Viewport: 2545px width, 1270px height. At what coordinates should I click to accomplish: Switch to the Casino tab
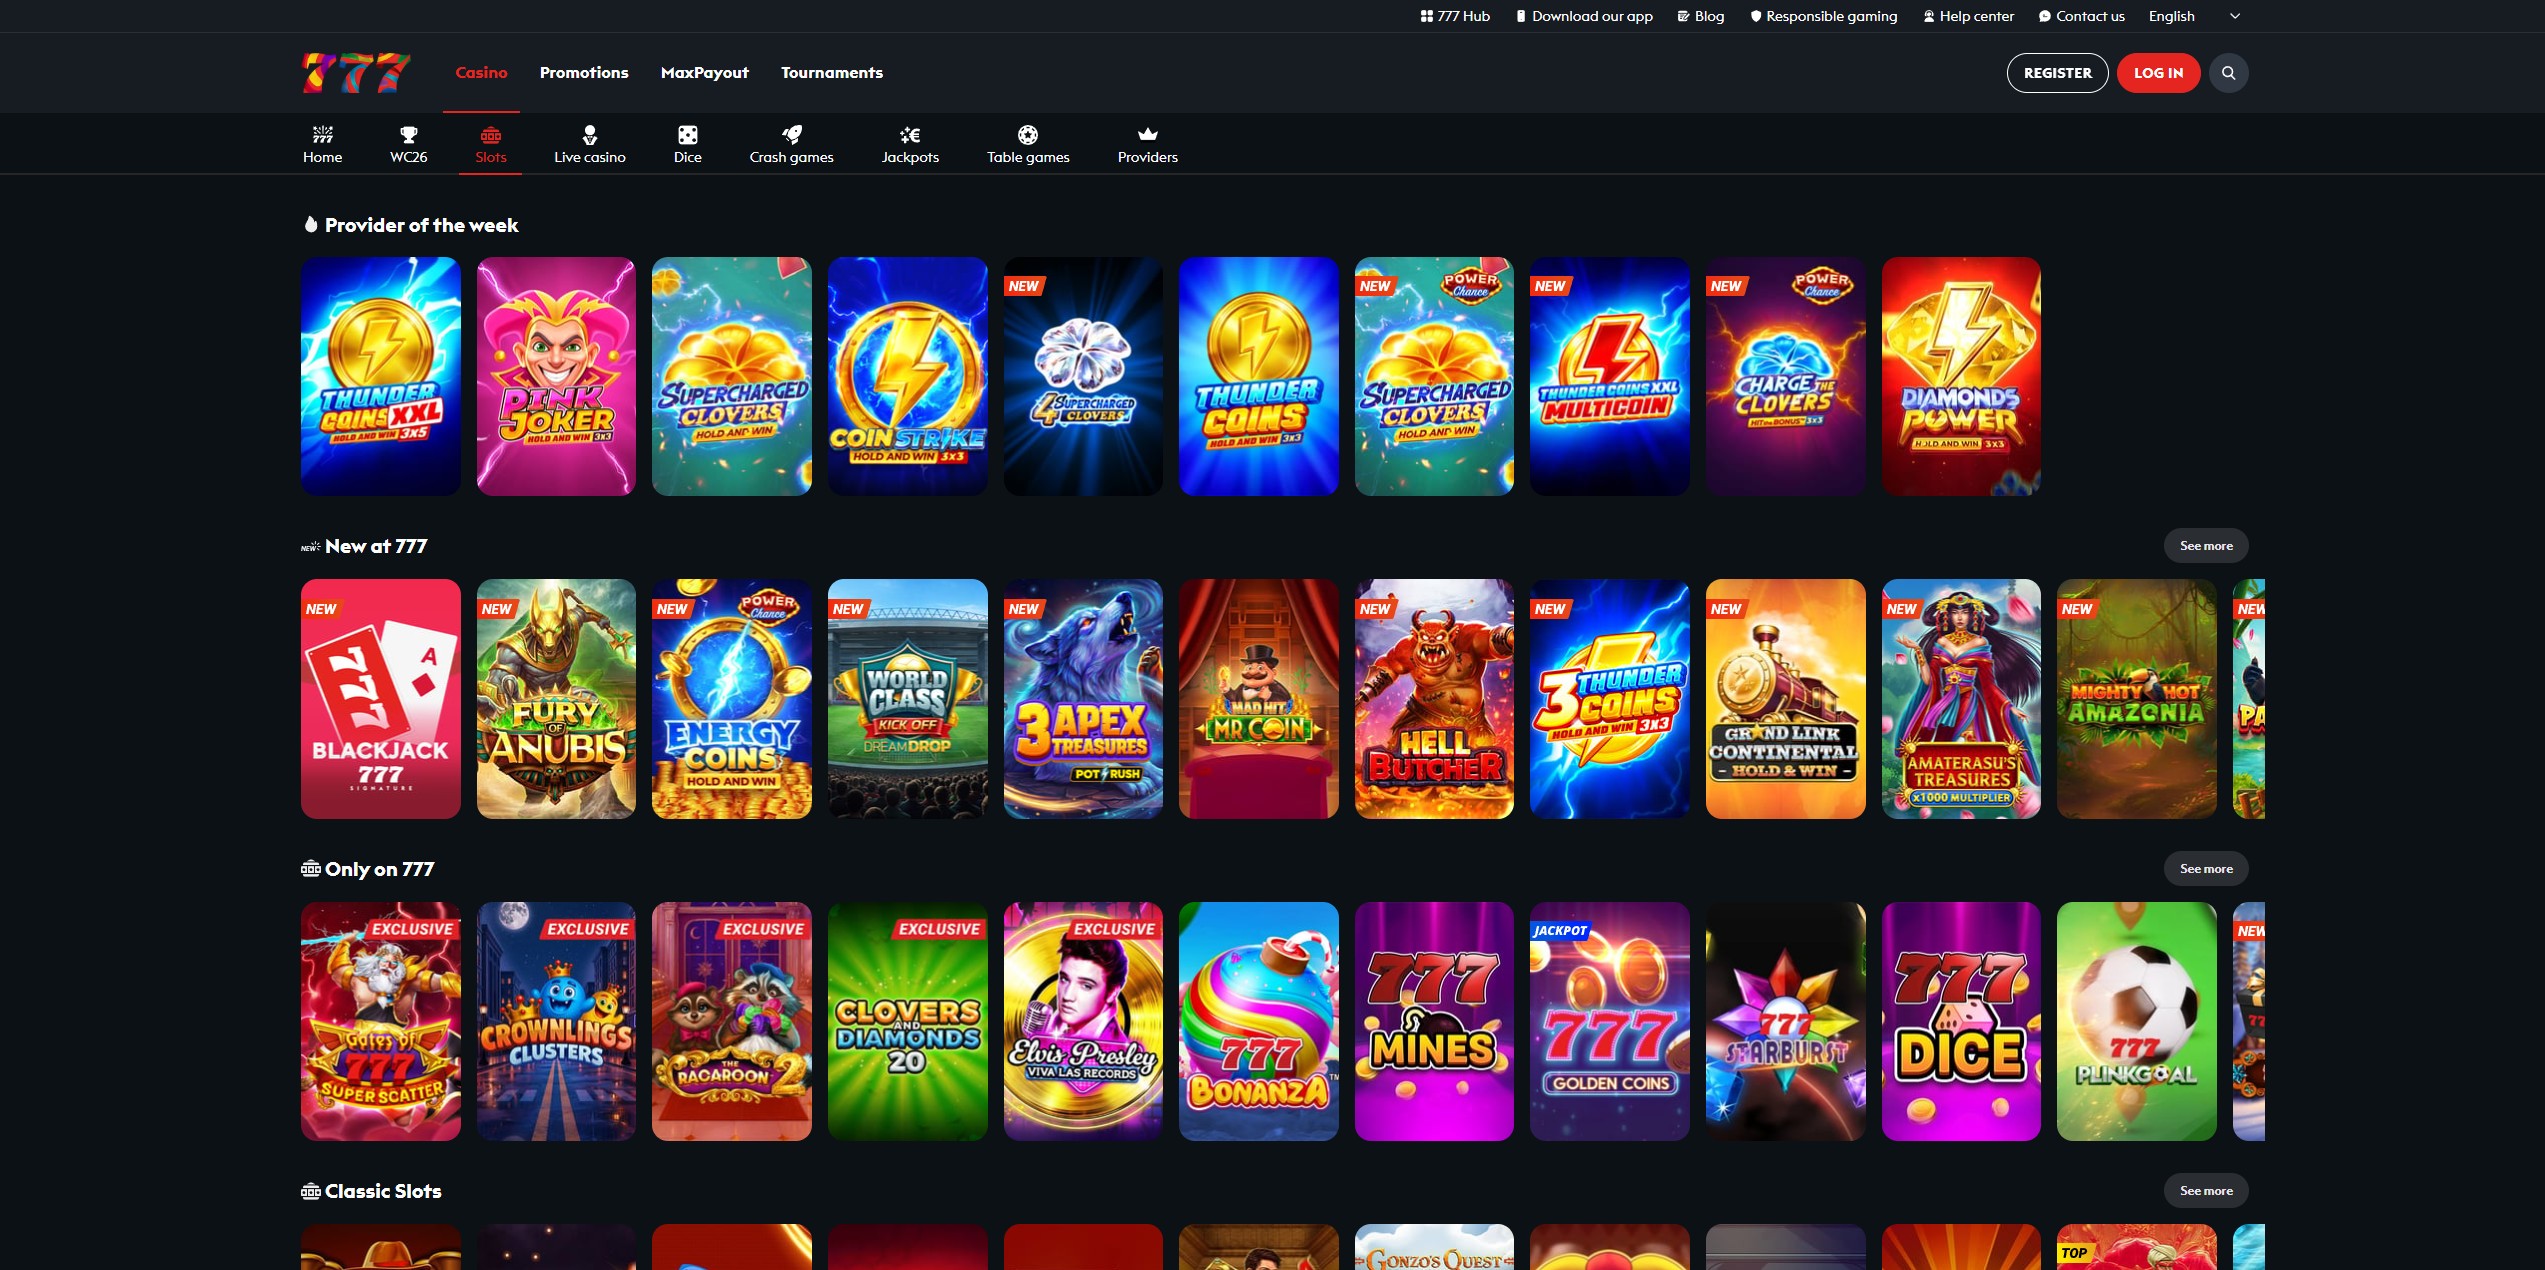click(481, 73)
